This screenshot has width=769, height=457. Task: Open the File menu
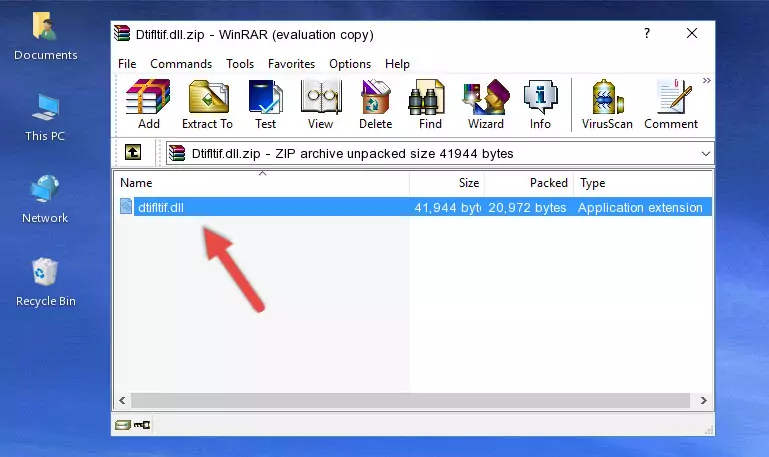(127, 64)
